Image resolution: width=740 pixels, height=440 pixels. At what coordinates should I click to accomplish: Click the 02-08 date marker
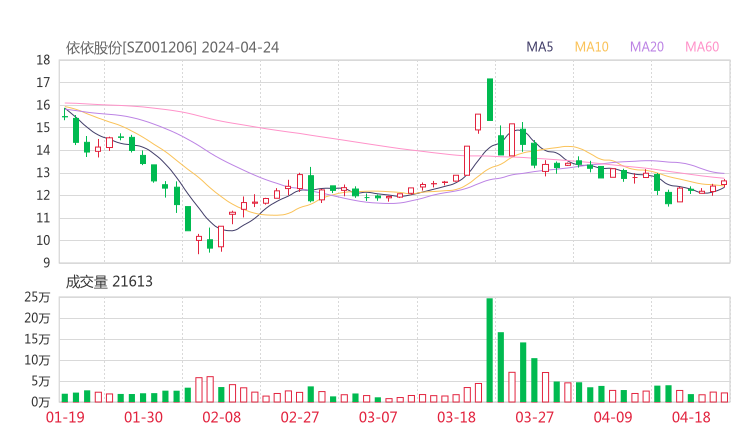pyautogui.click(x=222, y=418)
